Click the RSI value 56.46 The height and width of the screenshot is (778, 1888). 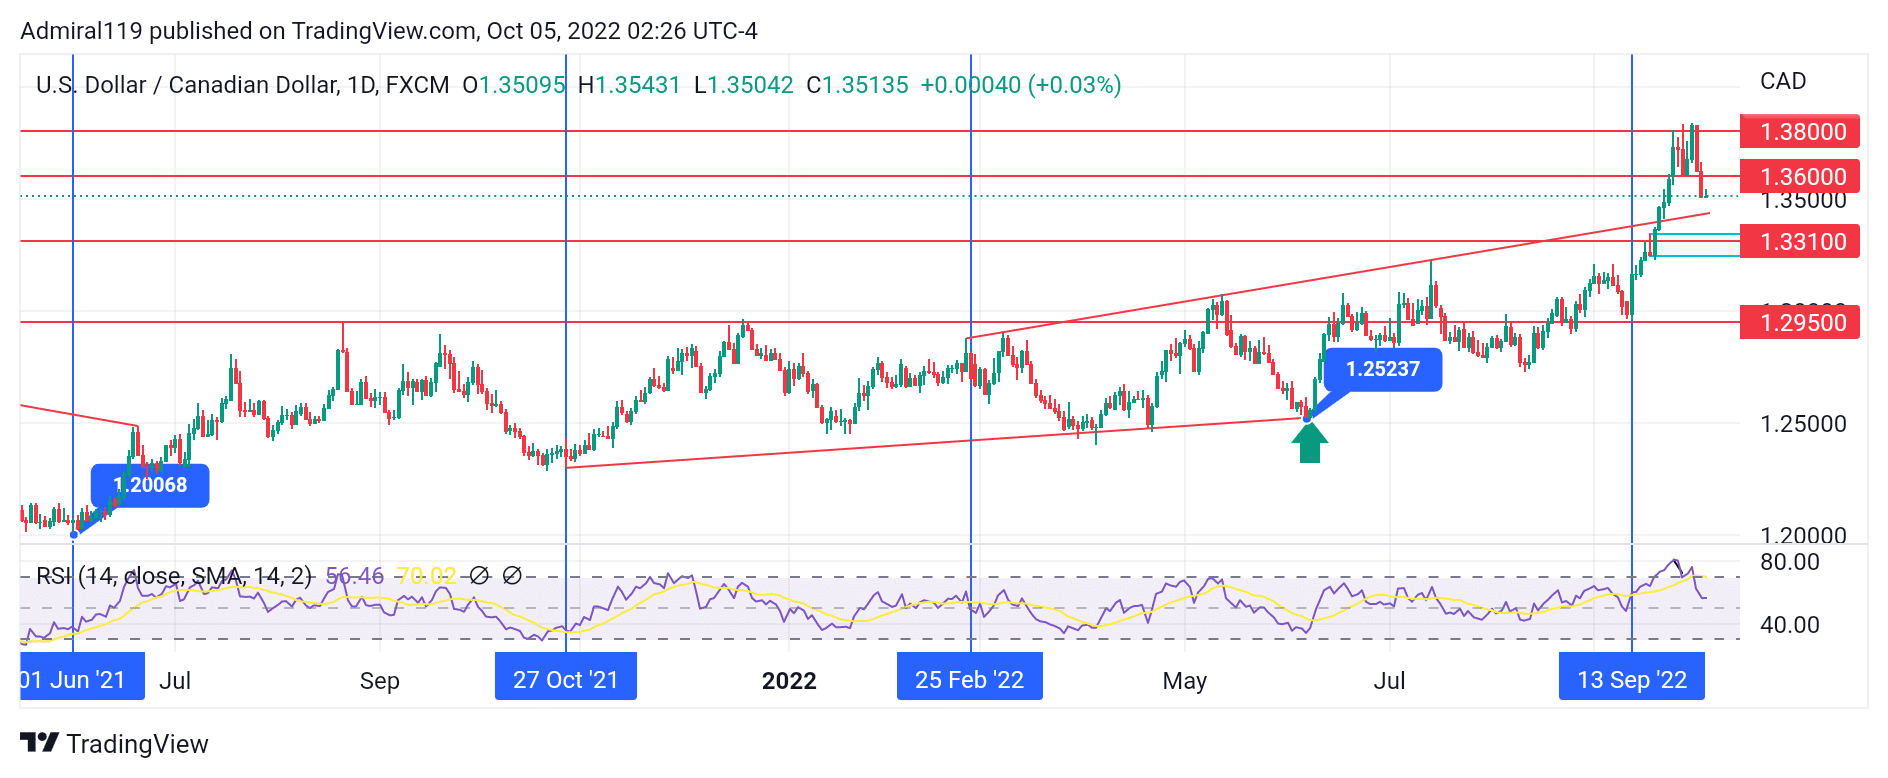pos(354,575)
